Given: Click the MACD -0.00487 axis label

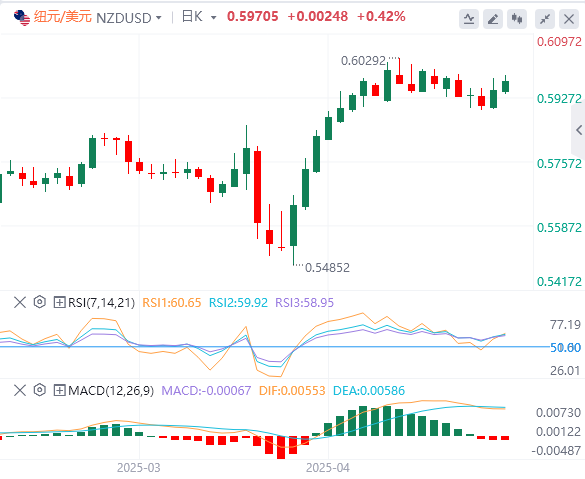Looking at the screenshot, I should pyautogui.click(x=556, y=451).
